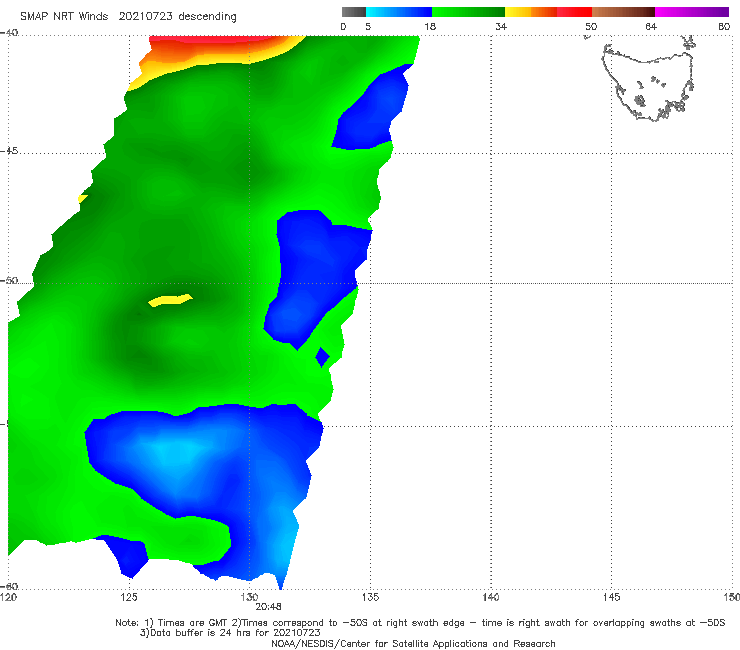Click the color bar label "18"
The height and width of the screenshot is (650, 740).
[x=429, y=26]
